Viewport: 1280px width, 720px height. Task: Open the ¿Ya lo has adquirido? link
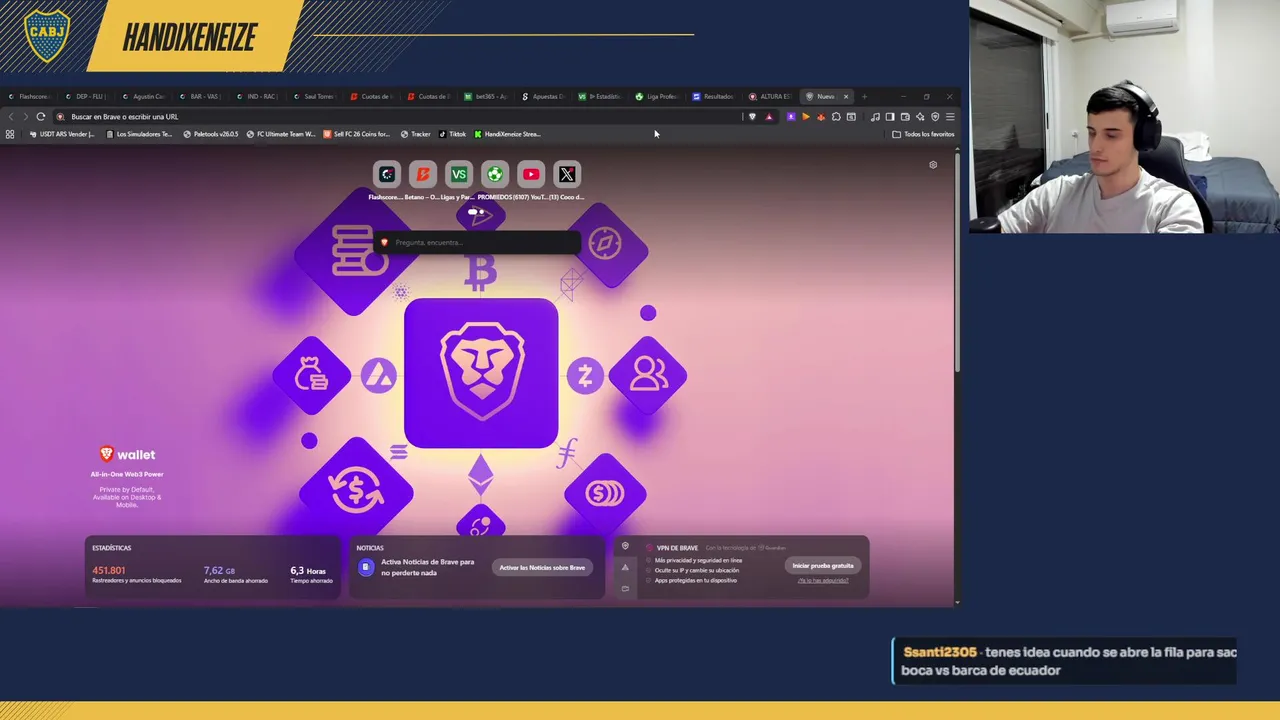[823, 580]
